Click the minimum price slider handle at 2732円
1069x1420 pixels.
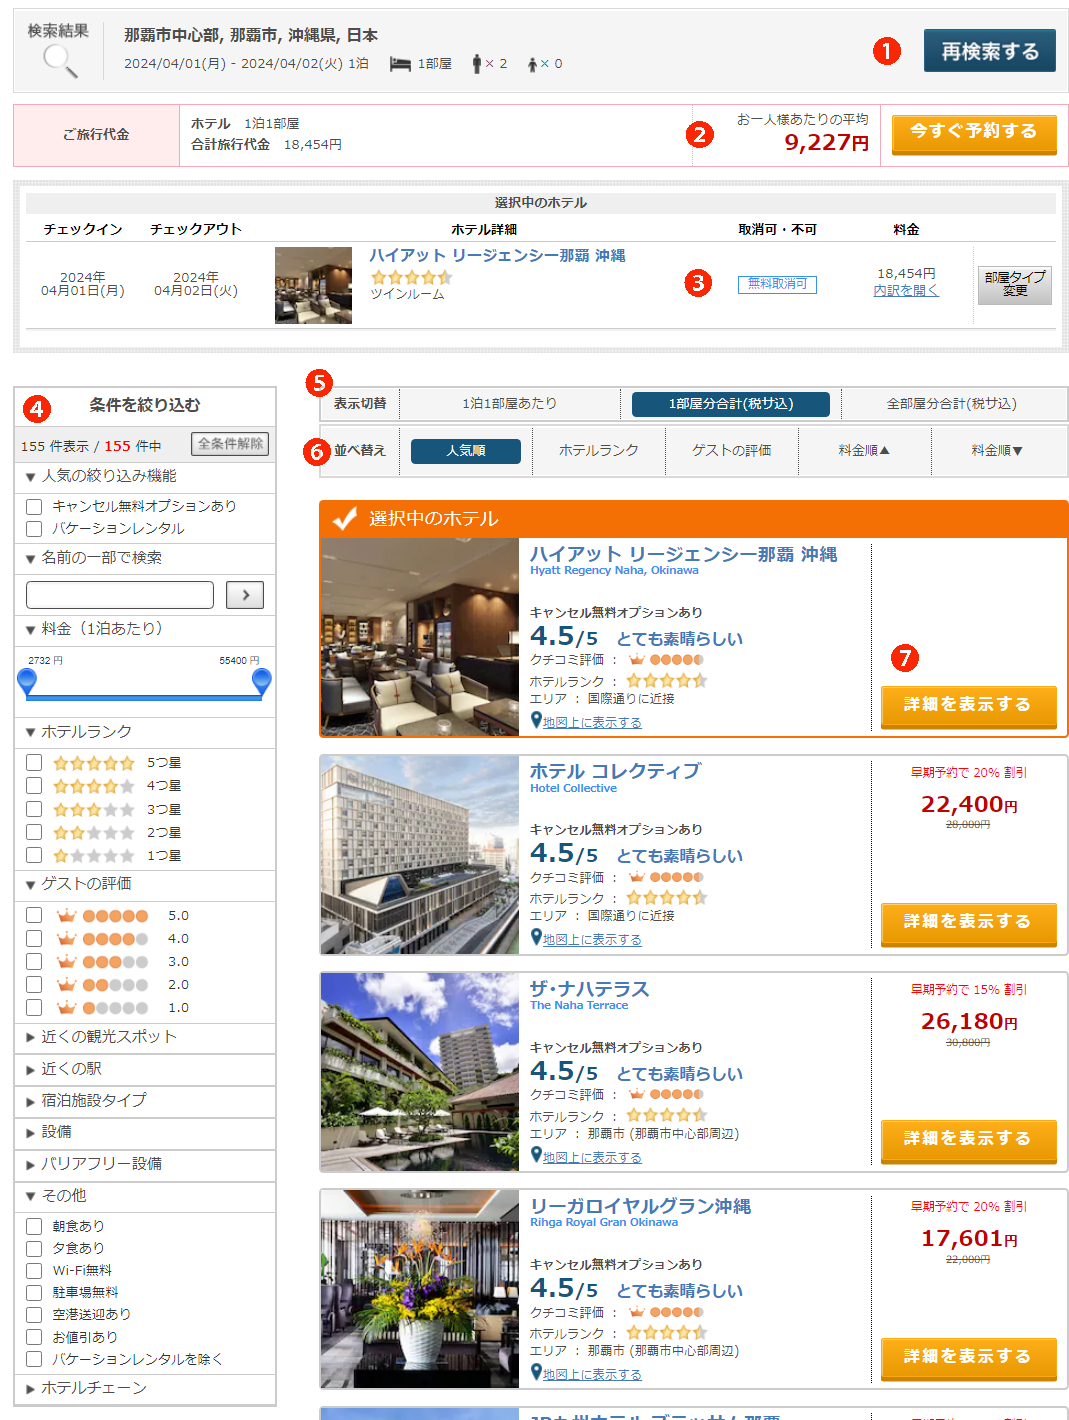tap(27, 681)
